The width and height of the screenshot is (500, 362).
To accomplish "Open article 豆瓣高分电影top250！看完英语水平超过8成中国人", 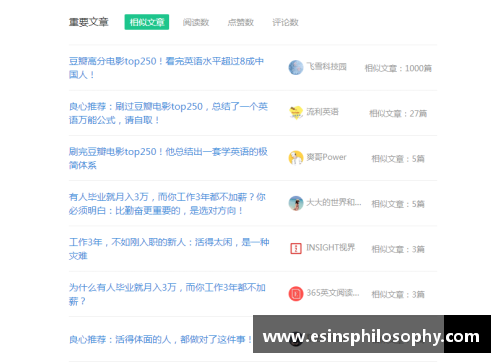I will pos(166,68).
